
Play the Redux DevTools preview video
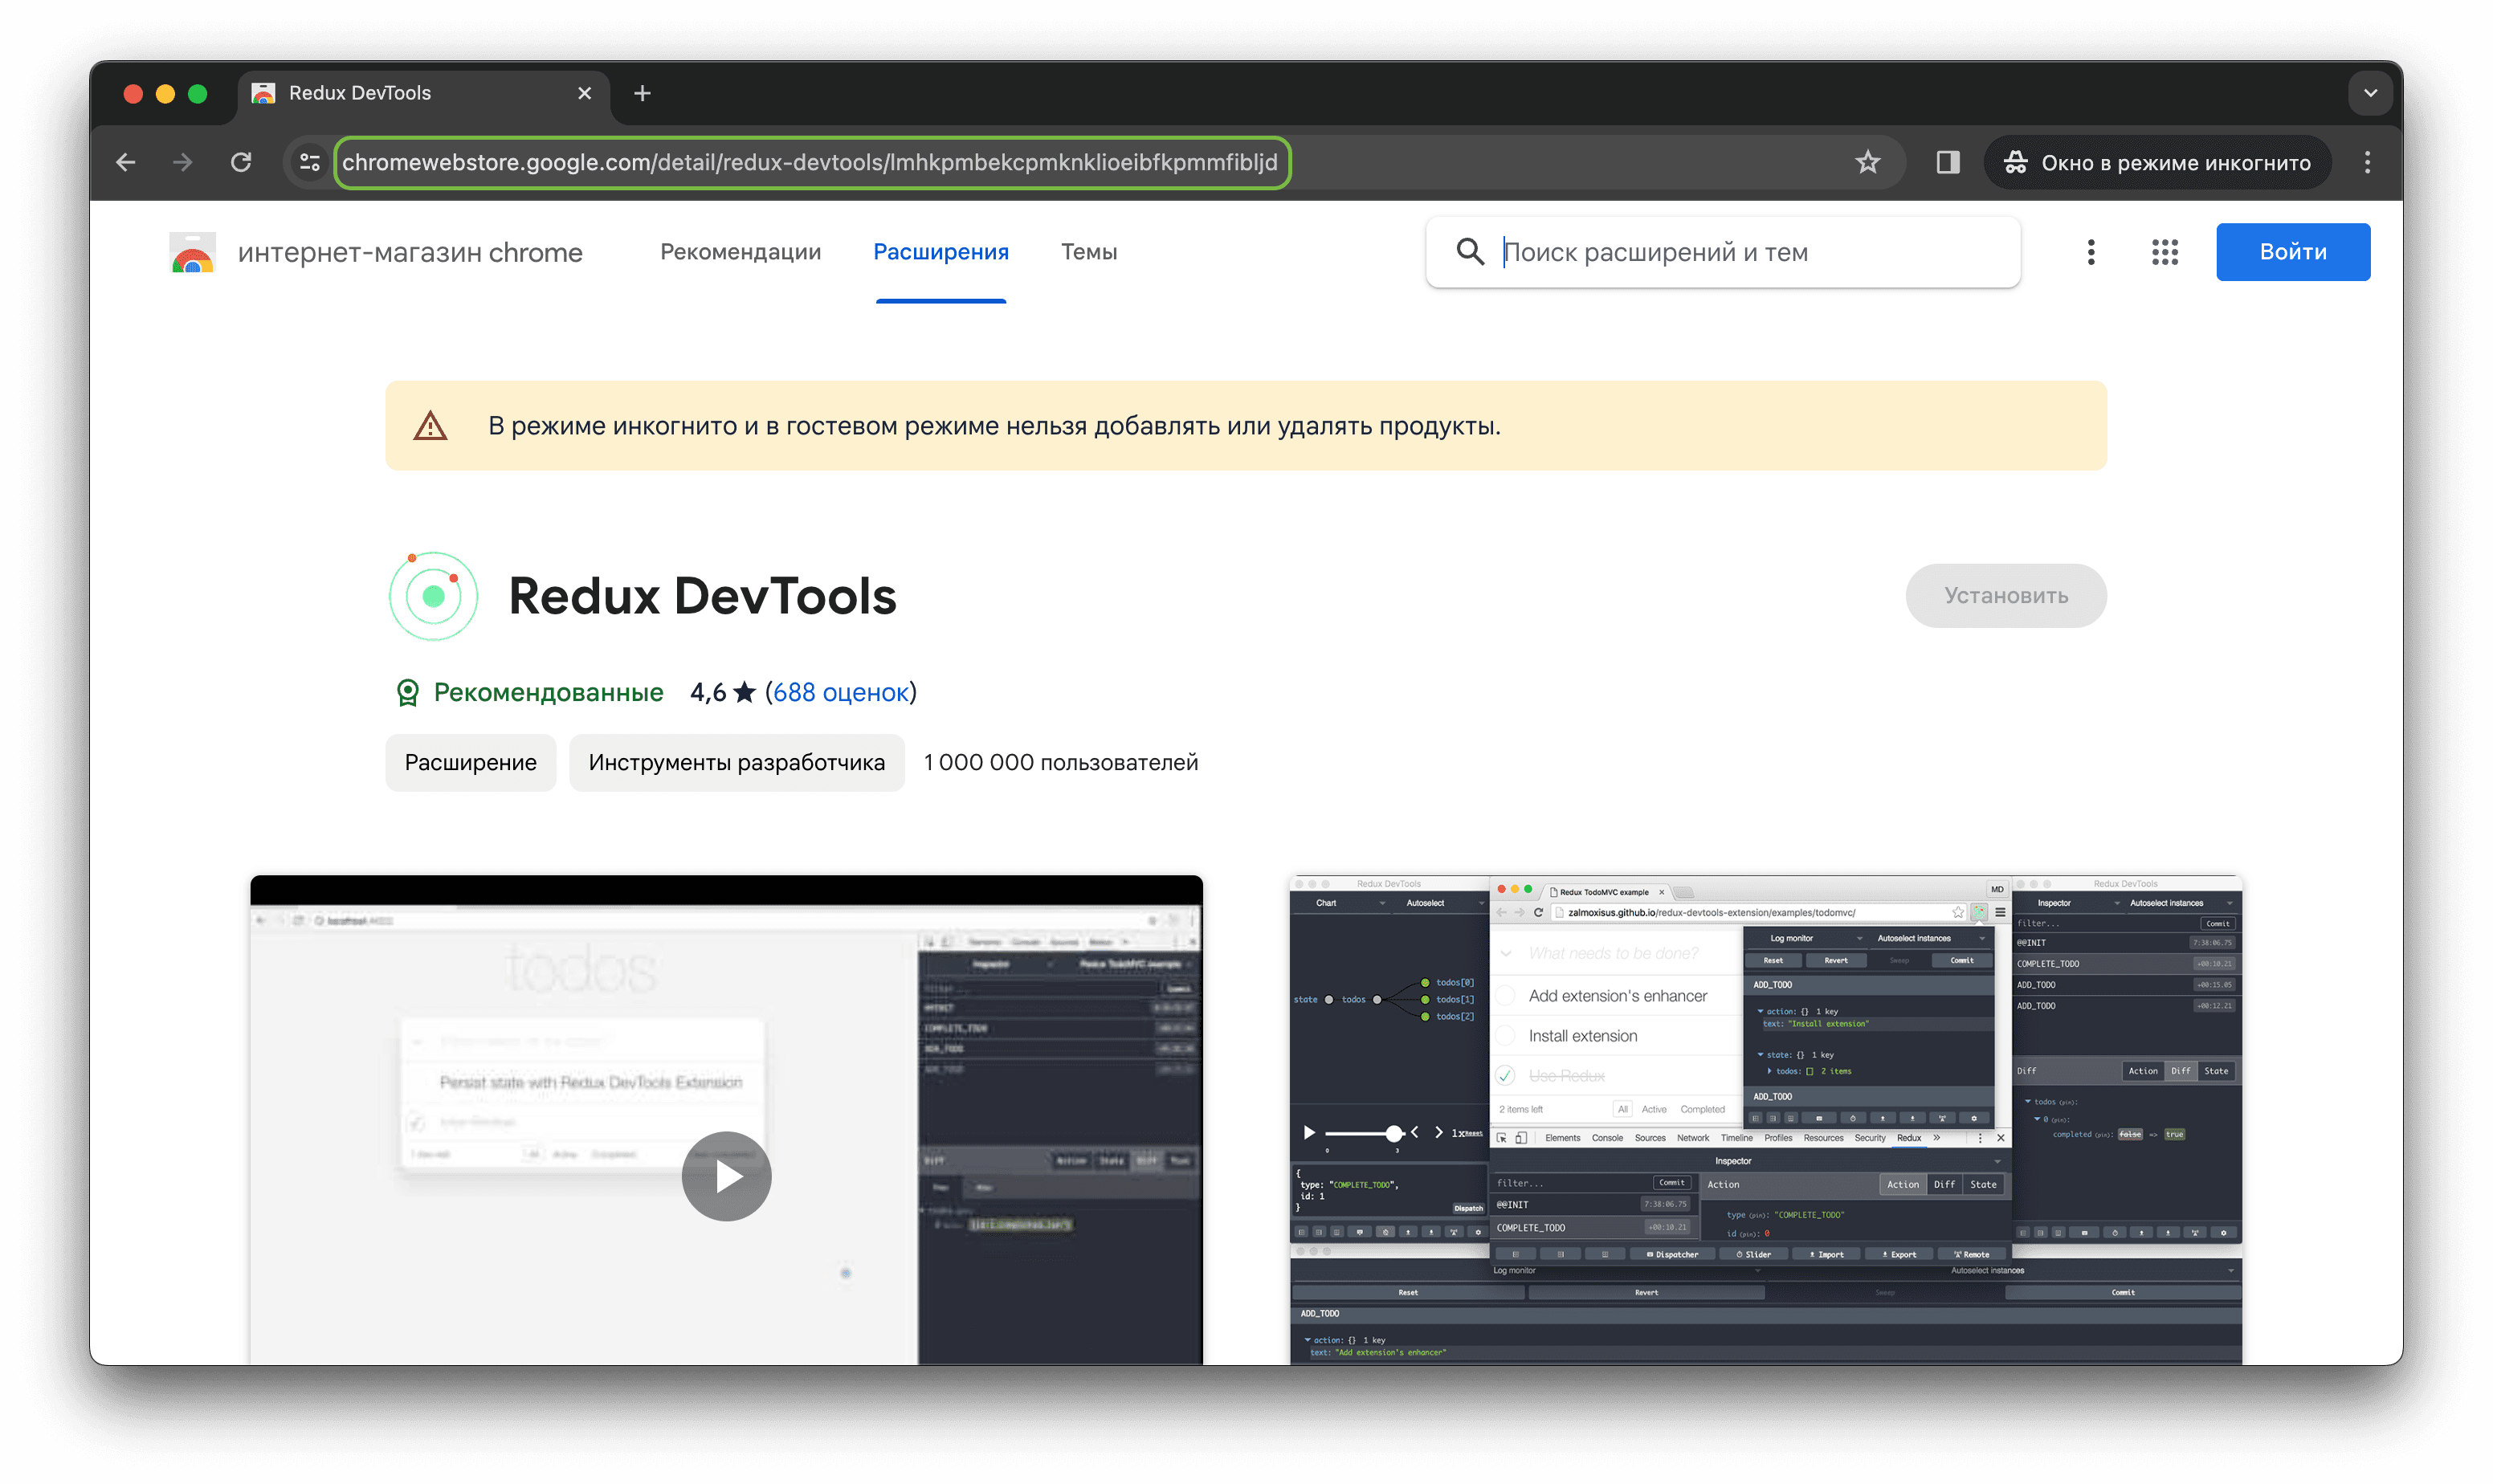(726, 1176)
